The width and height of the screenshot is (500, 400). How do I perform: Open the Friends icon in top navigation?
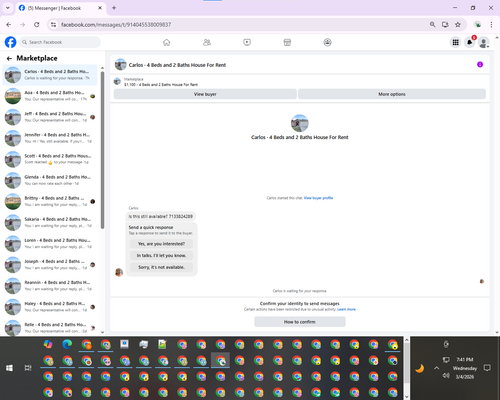(x=207, y=42)
